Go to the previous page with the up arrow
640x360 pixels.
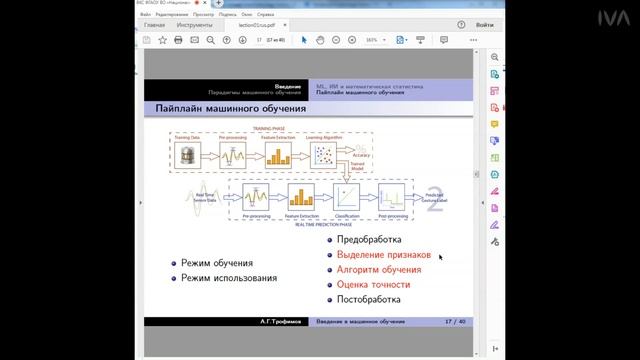click(x=227, y=40)
